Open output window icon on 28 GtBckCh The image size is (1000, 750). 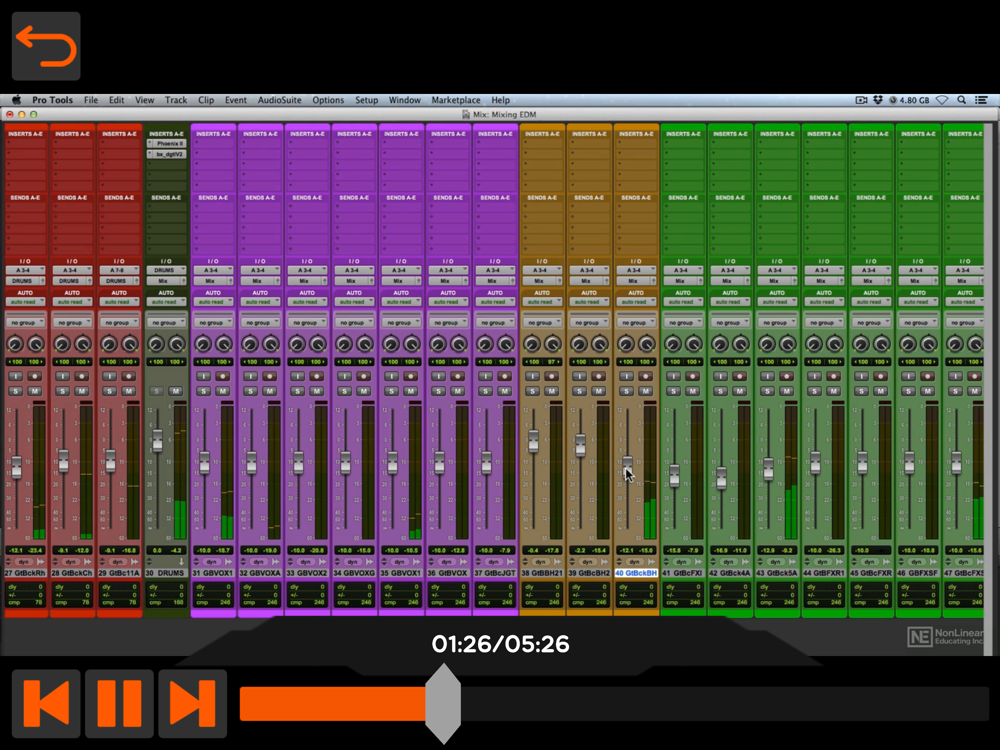coord(88,562)
